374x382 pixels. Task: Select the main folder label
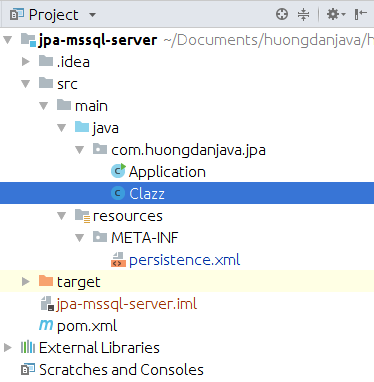[x=91, y=106]
